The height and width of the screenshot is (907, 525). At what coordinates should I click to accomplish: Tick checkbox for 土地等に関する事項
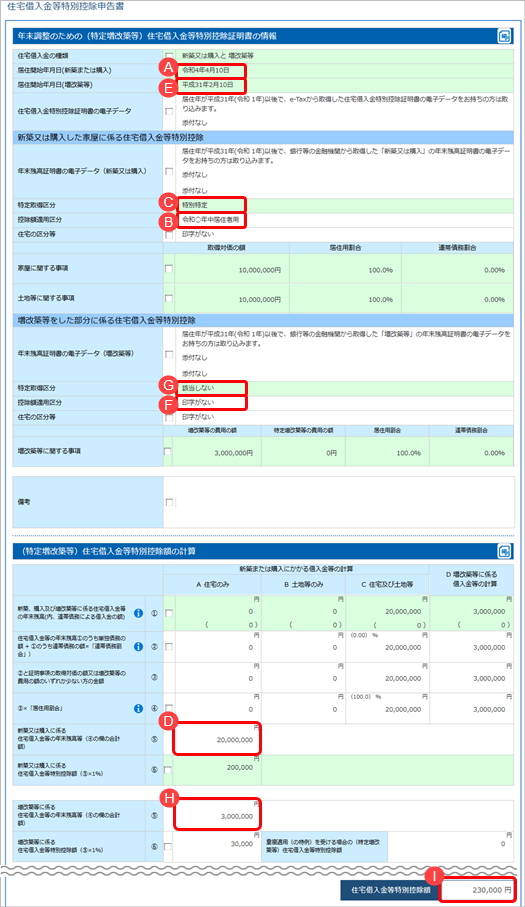click(x=169, y=298)
